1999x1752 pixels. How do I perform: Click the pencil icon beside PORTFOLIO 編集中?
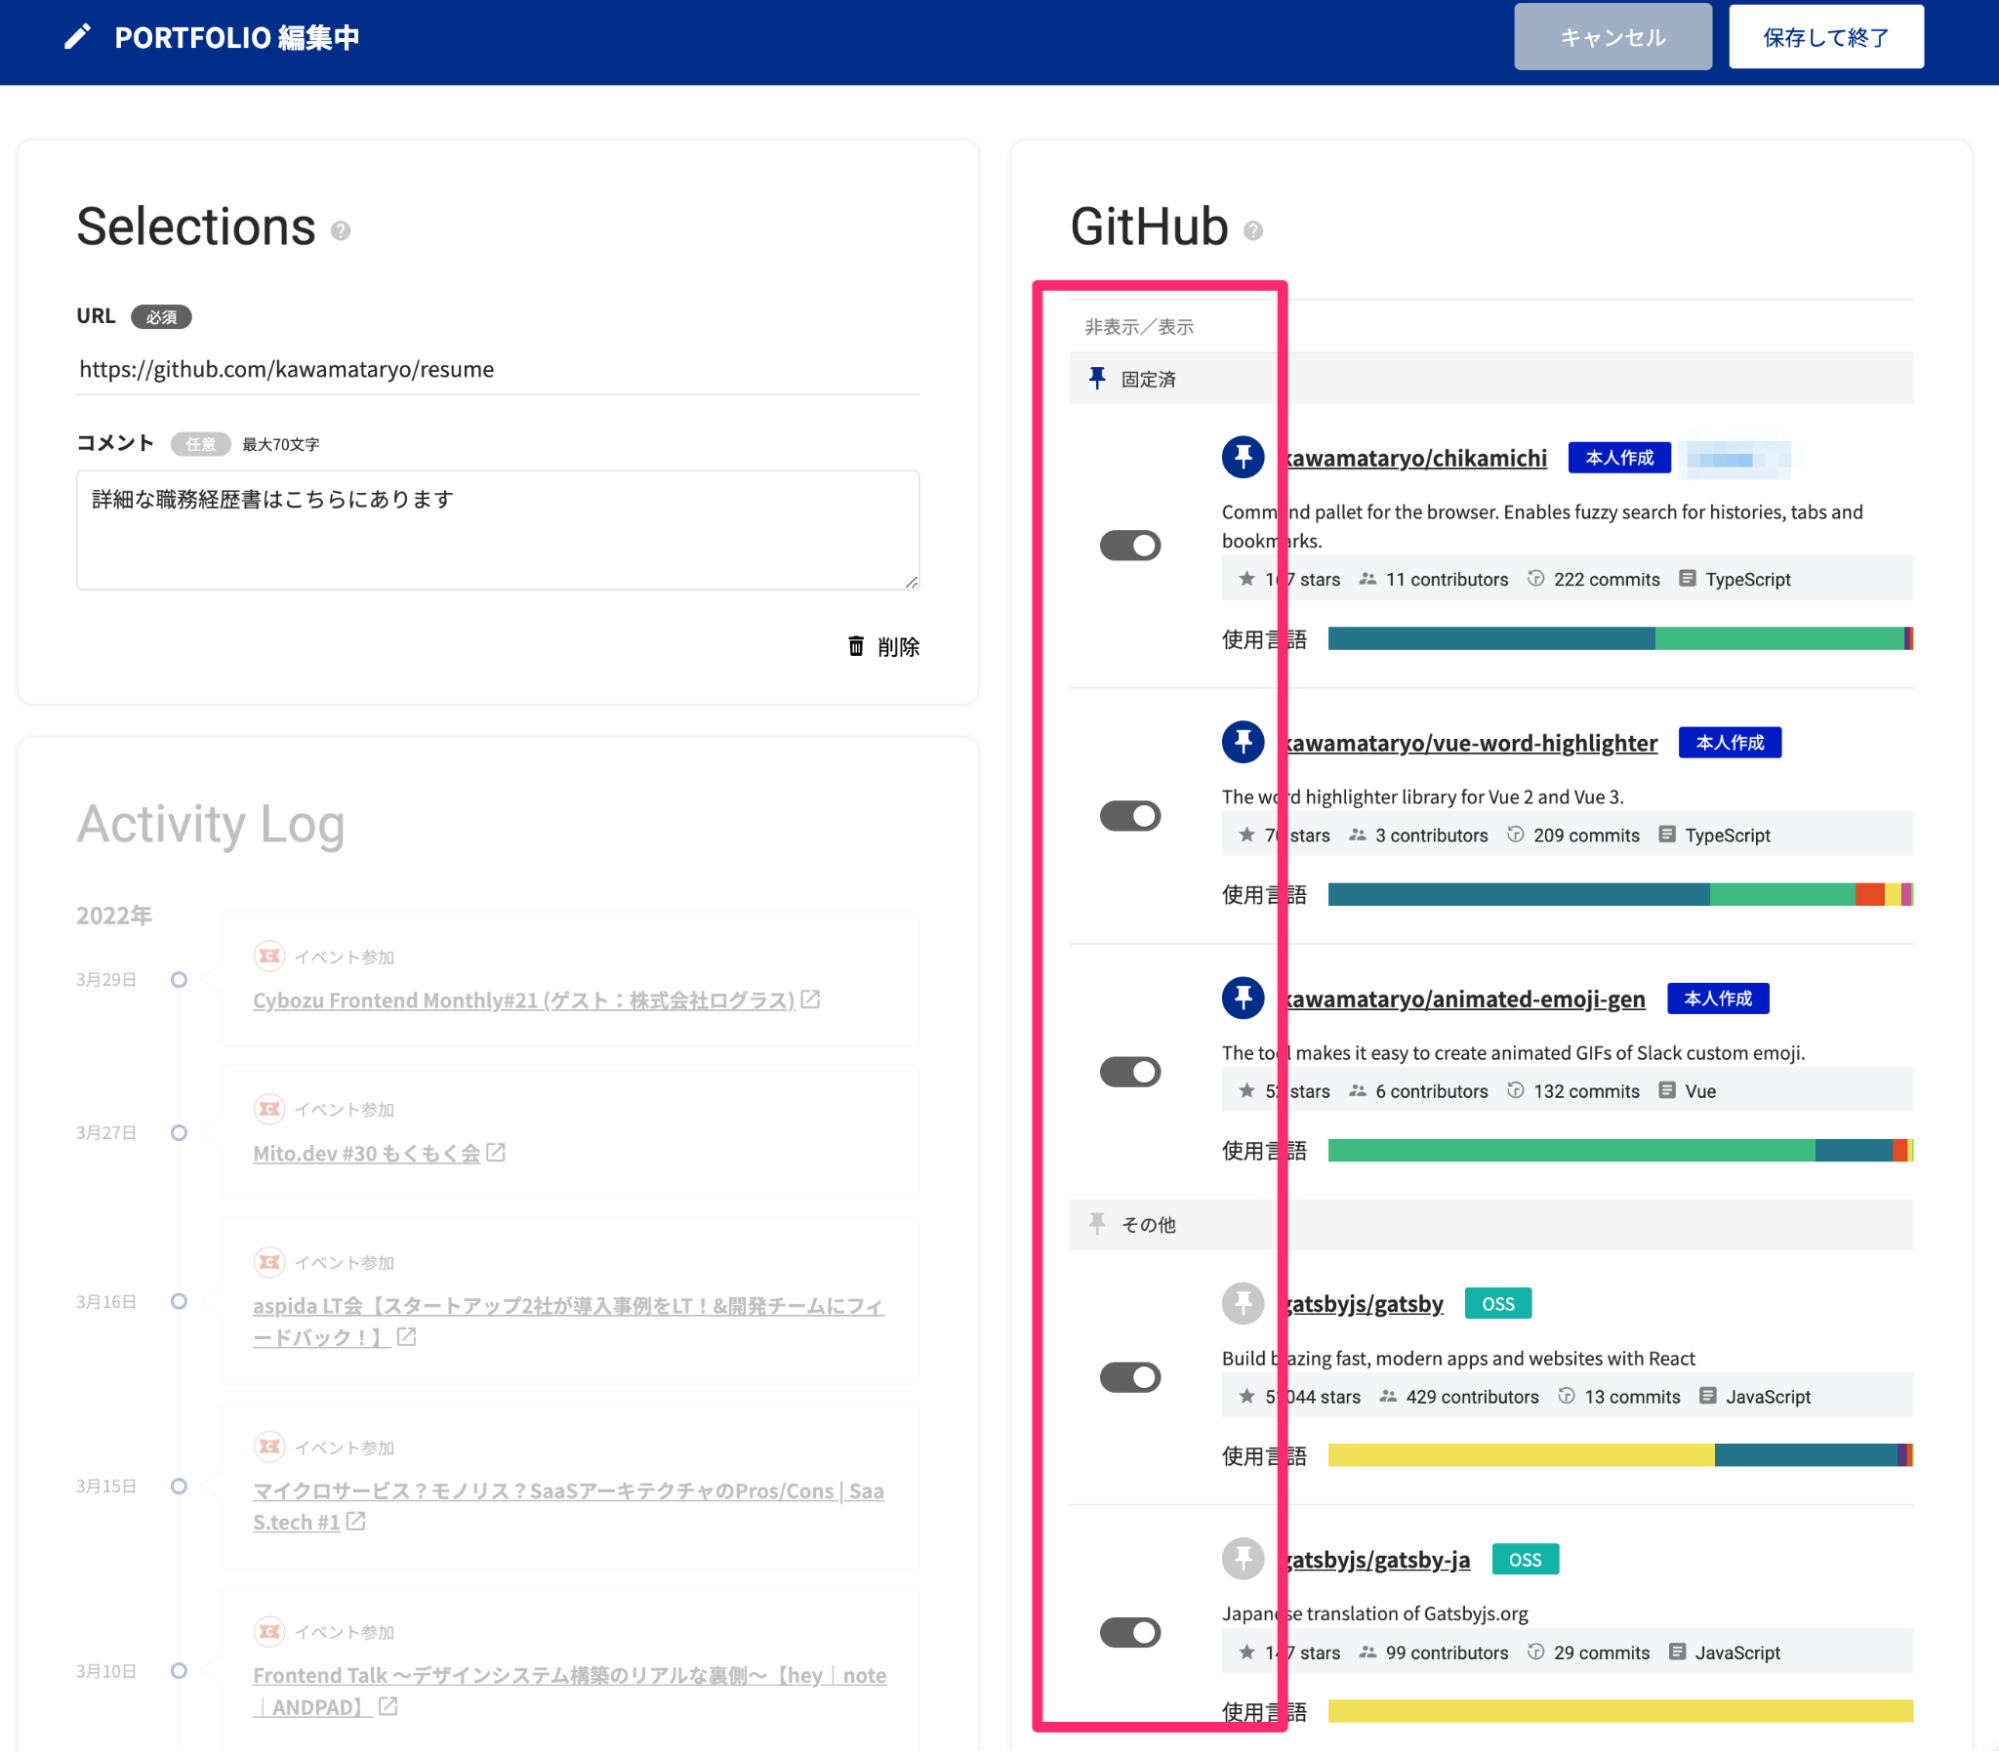[x=78, y=37]
